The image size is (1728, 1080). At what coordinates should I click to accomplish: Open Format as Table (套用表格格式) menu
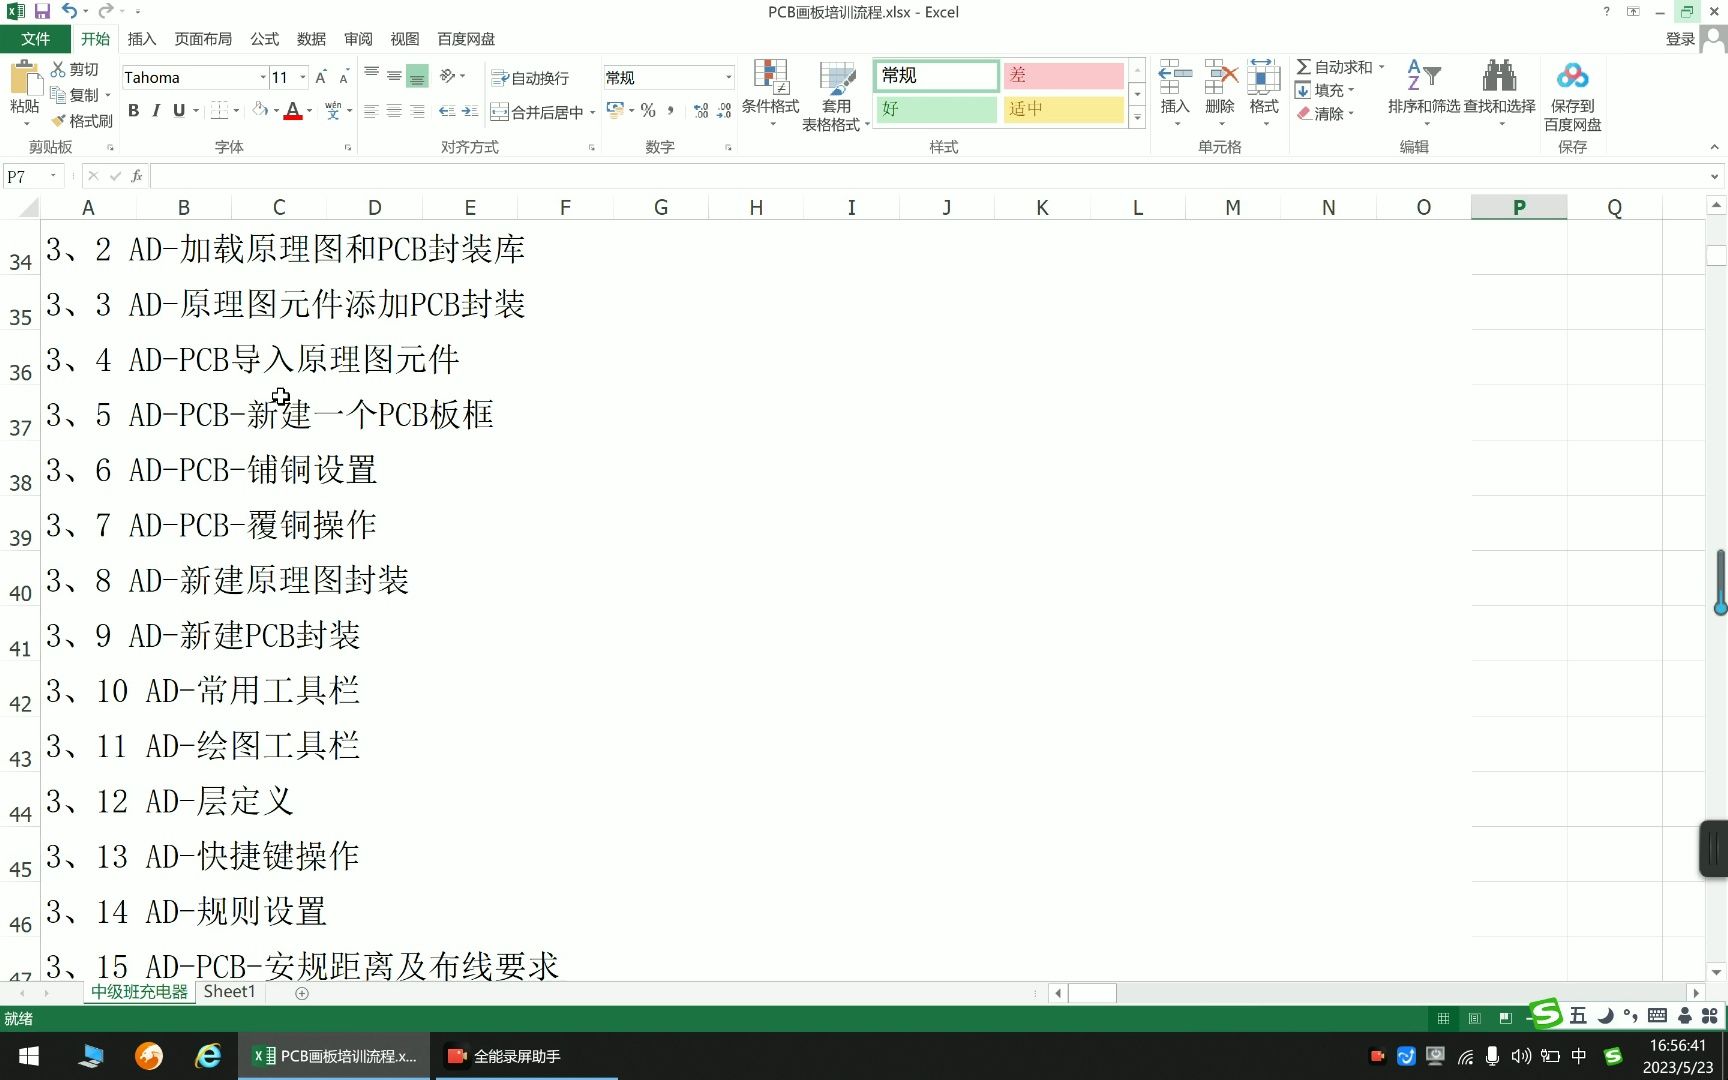tap(835, 96)
